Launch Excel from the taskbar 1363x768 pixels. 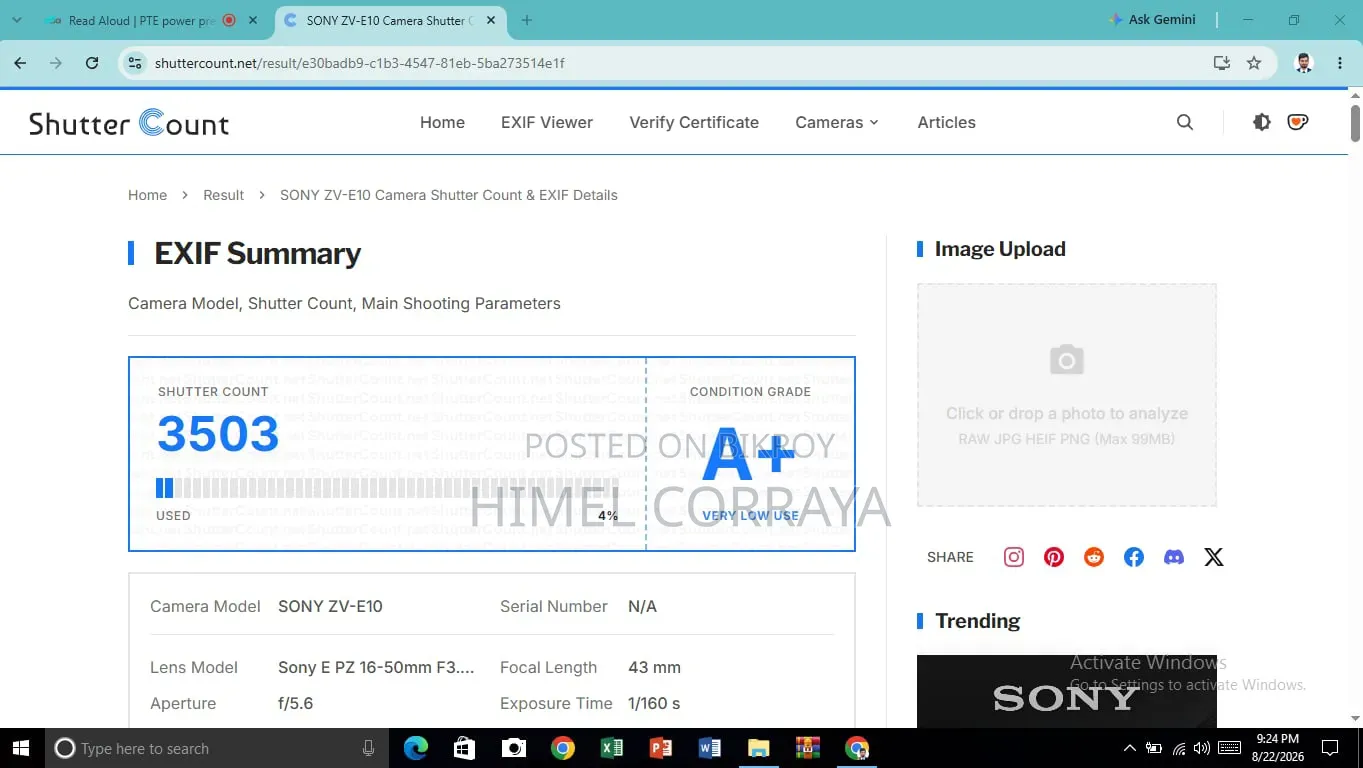612,748
